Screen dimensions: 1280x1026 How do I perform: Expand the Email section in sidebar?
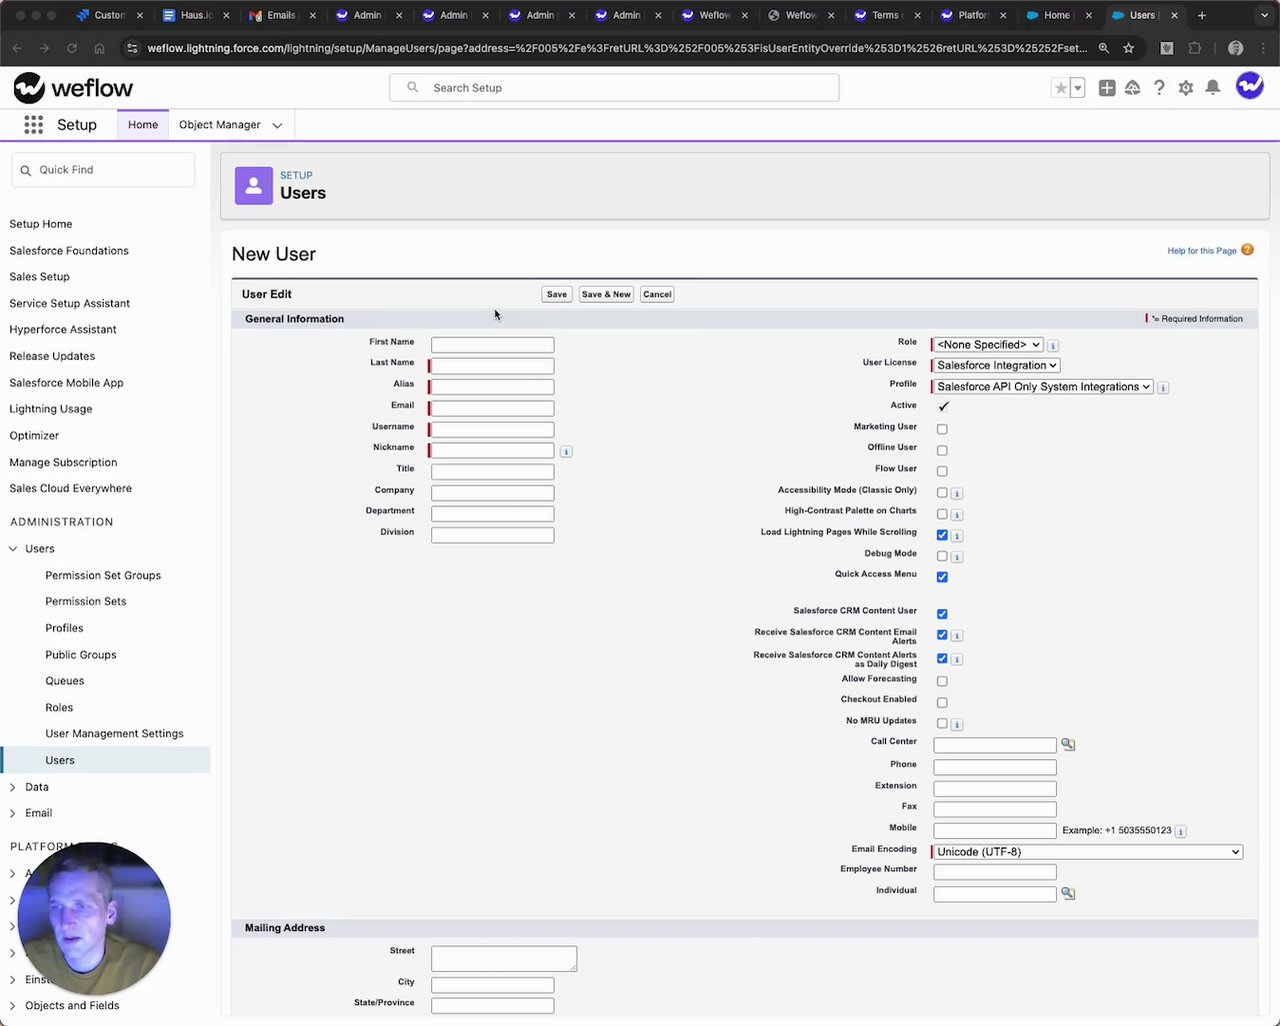(x=13, y=813)
